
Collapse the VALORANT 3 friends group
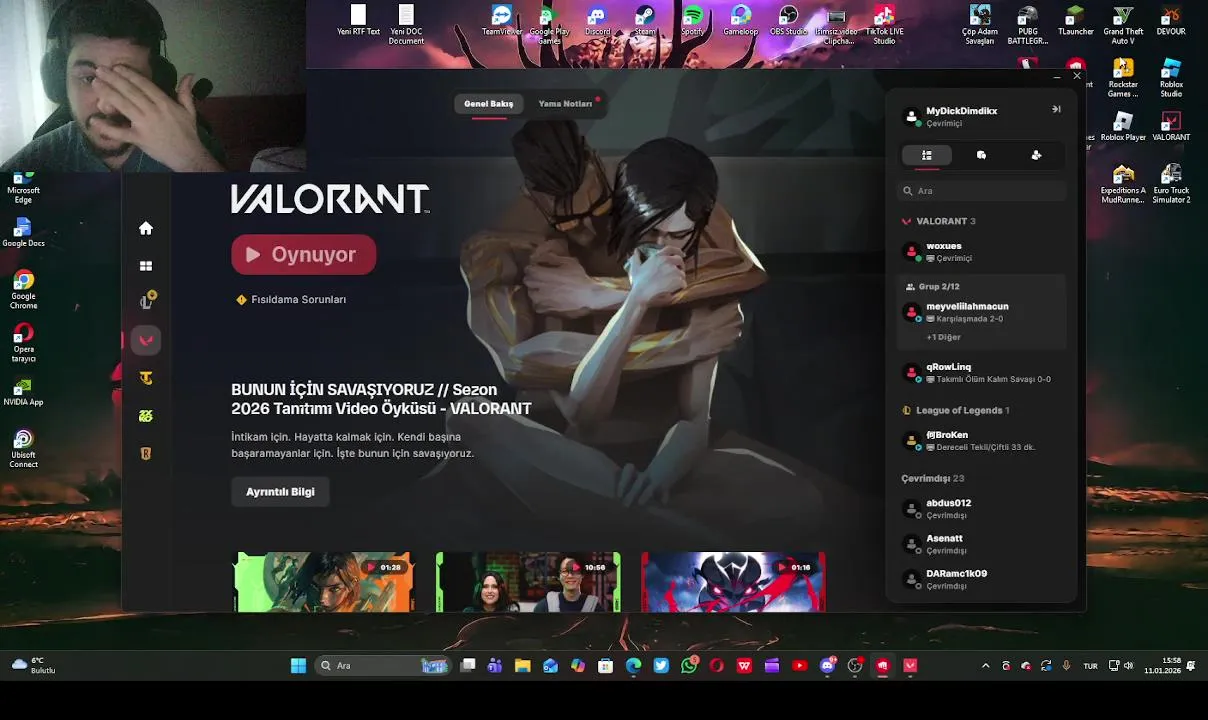point(939,221)
